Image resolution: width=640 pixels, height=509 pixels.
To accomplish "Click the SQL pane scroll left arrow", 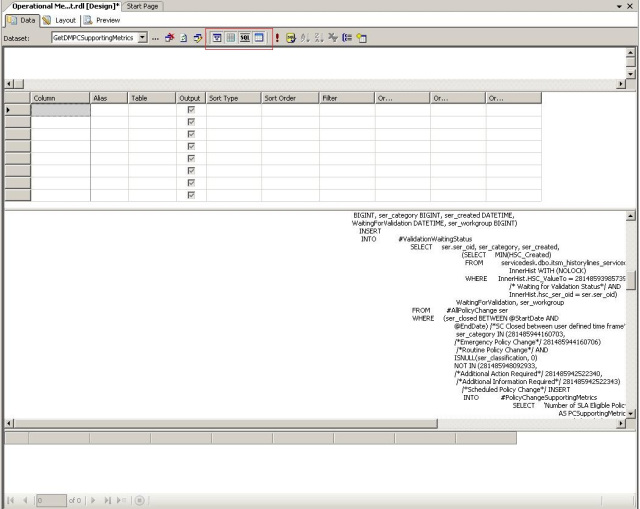I will [9, 423].
